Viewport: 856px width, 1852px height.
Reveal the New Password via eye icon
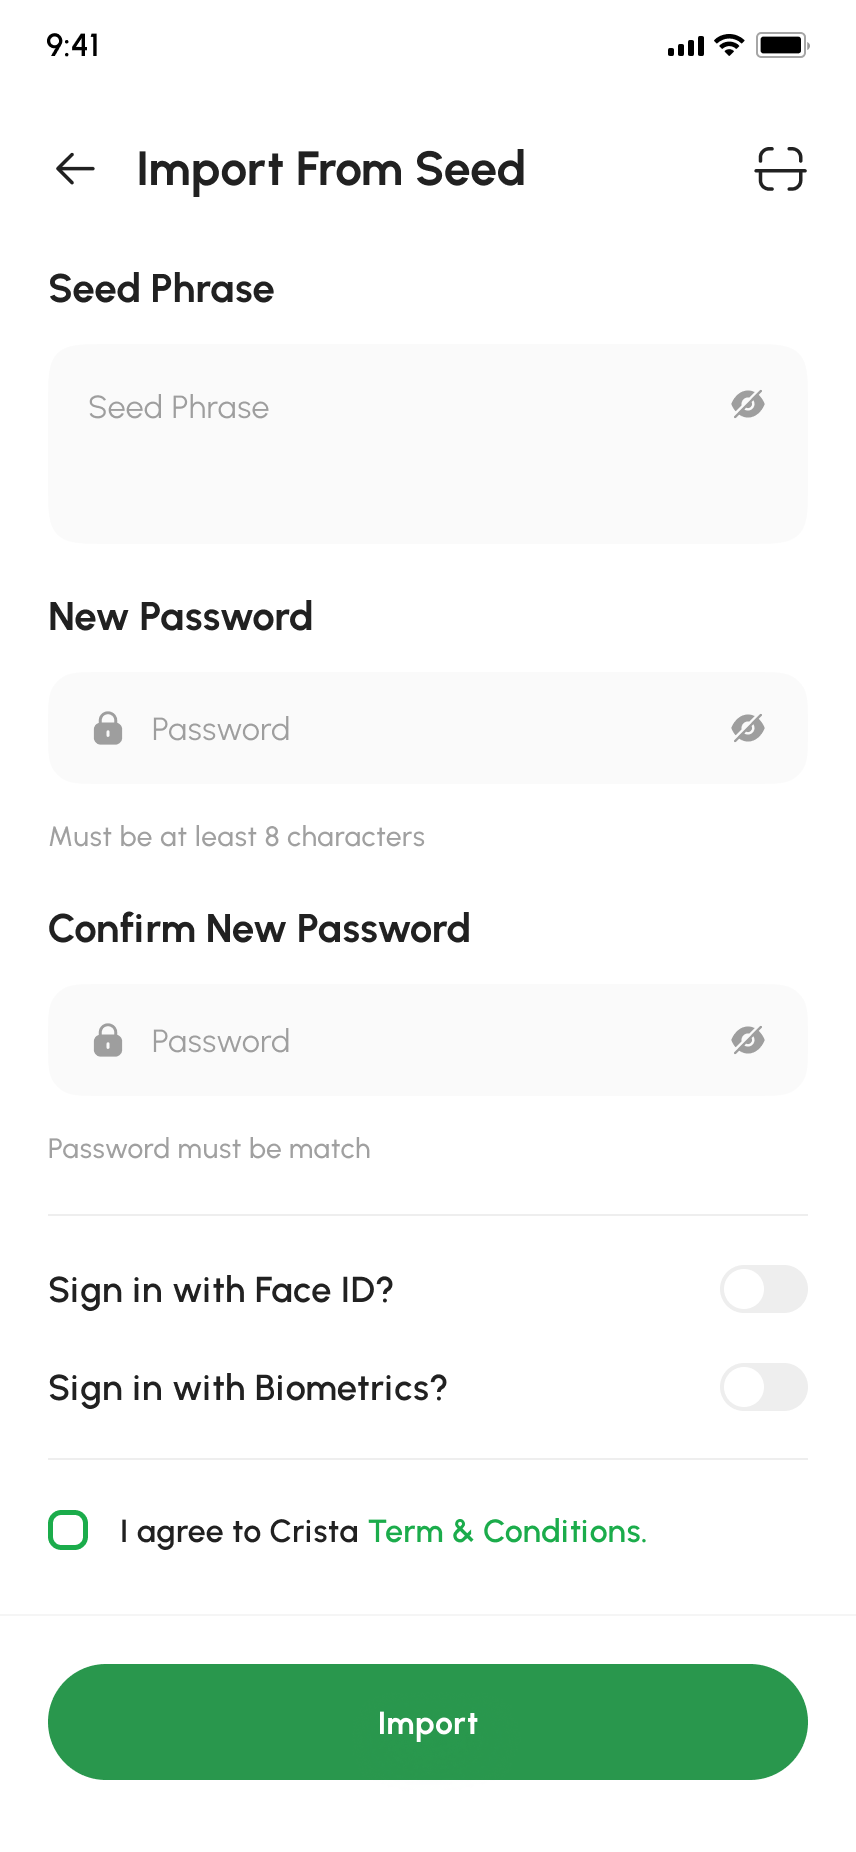tap(748, 729)
